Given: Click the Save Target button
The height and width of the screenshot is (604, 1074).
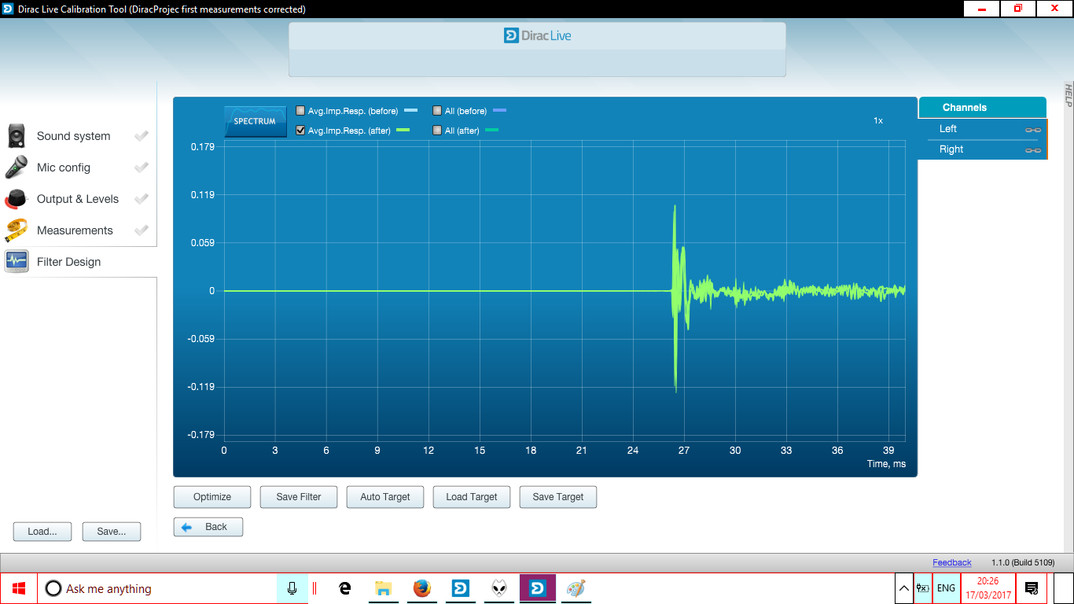Looking at the screenshot, I should point(558,497).
